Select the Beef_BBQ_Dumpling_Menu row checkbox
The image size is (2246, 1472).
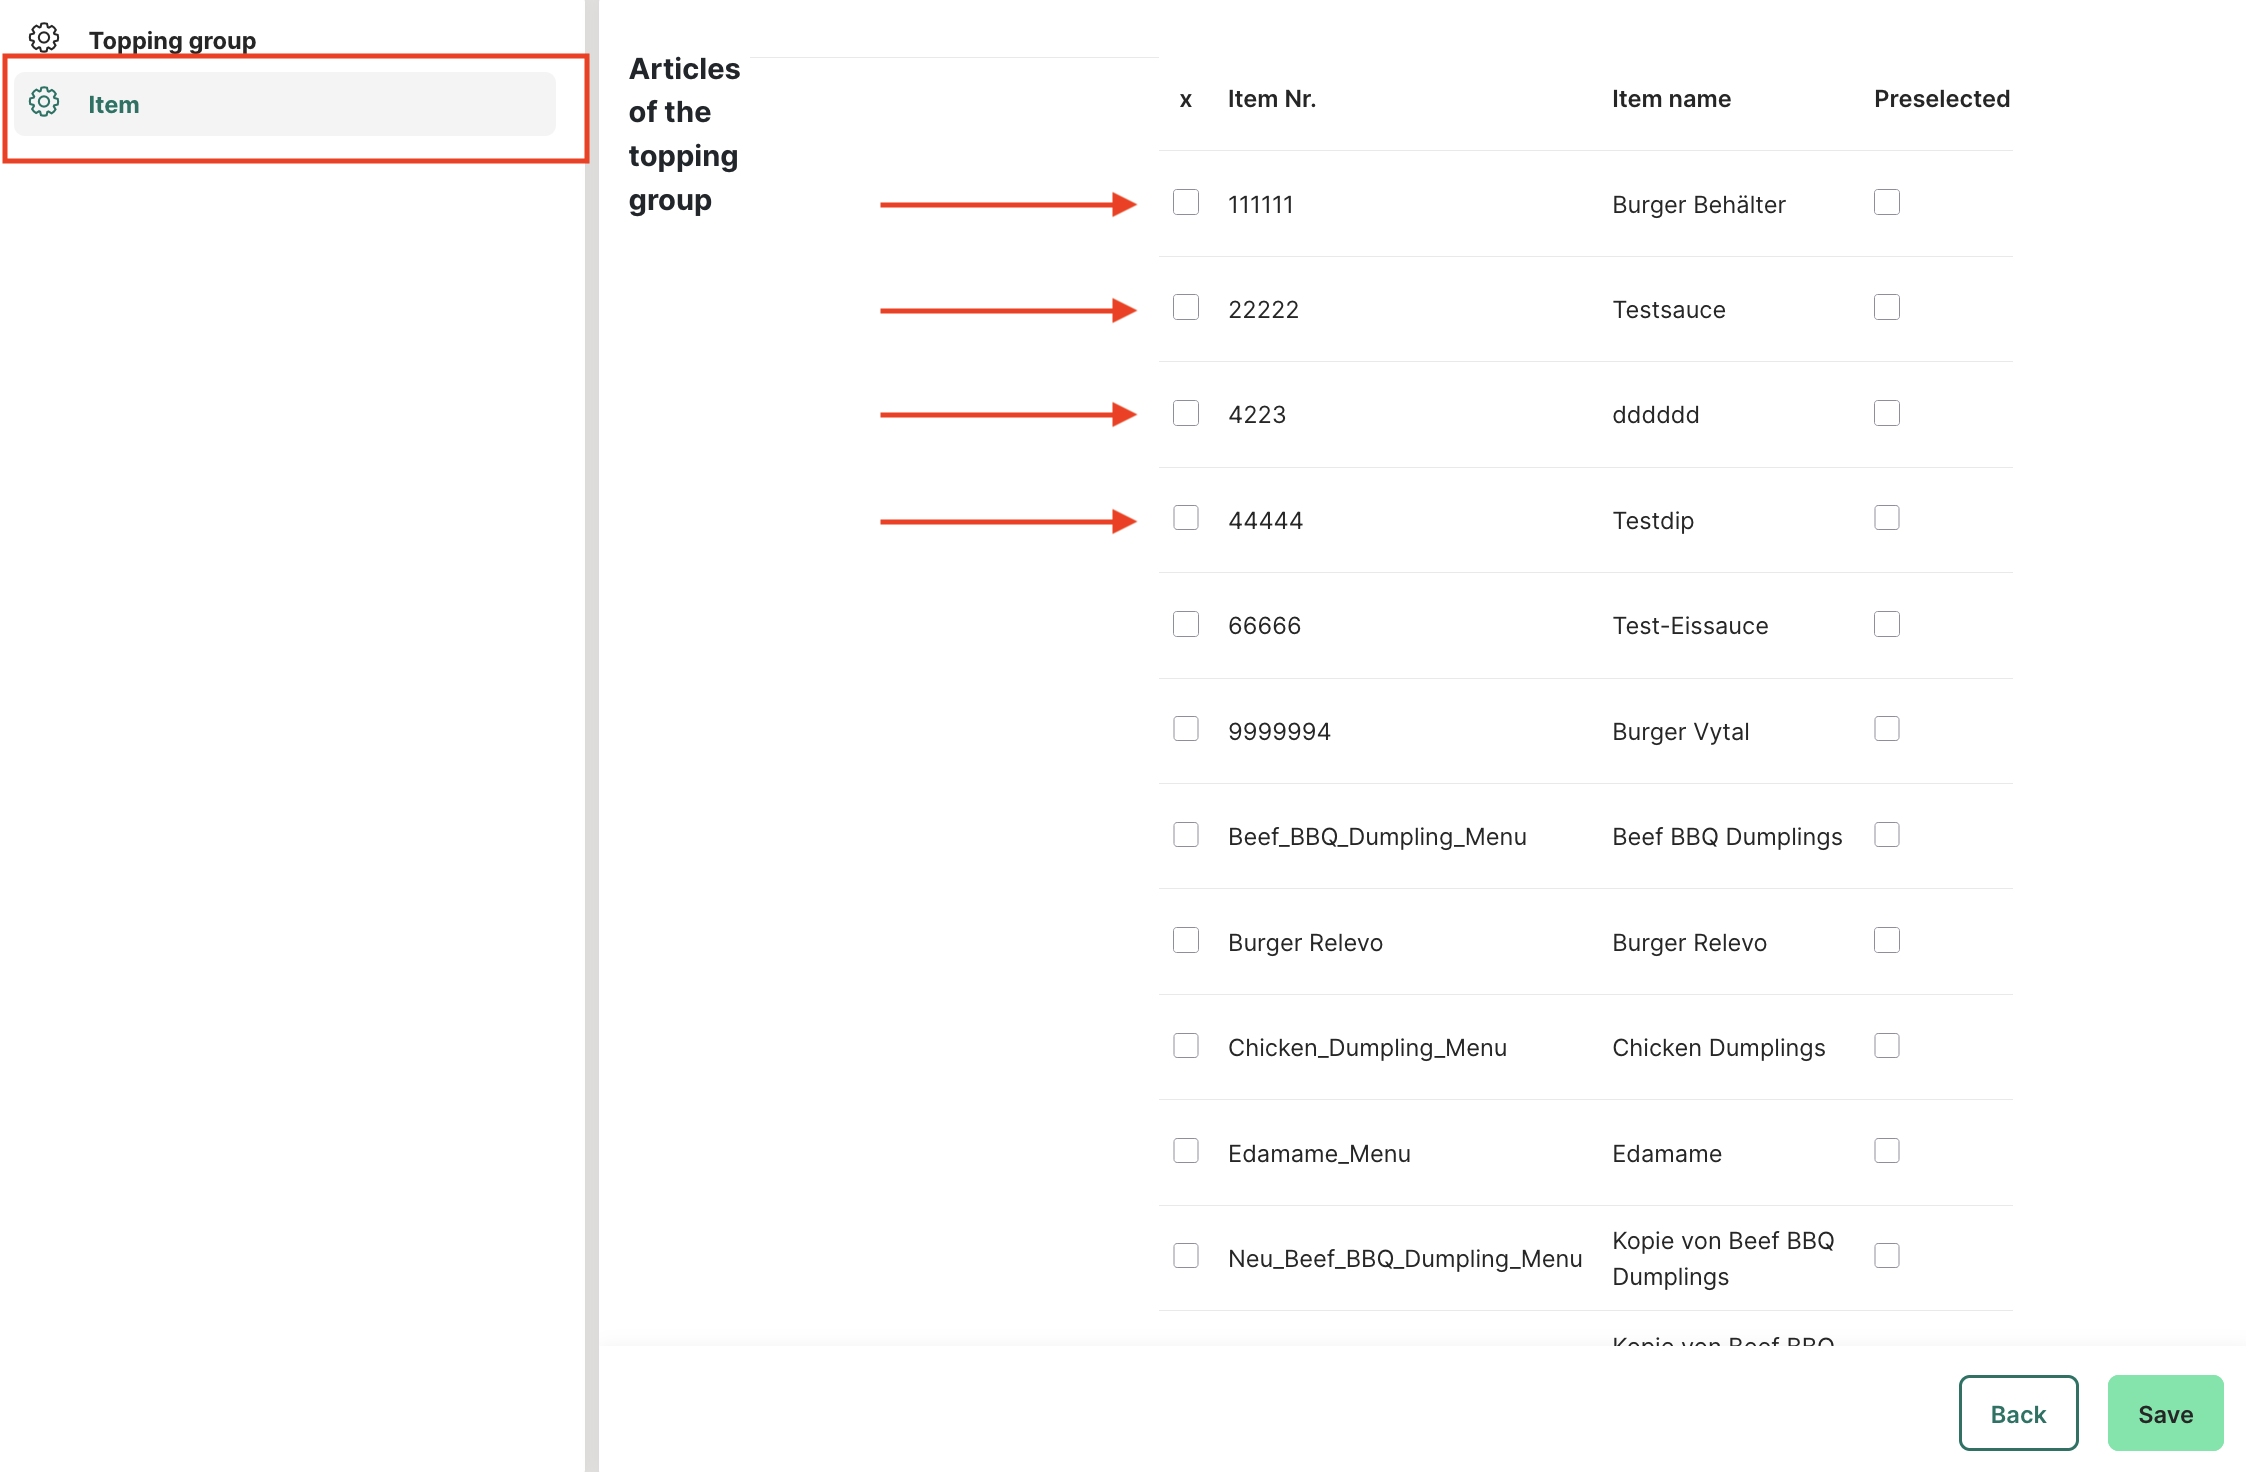pos(1186,836)
